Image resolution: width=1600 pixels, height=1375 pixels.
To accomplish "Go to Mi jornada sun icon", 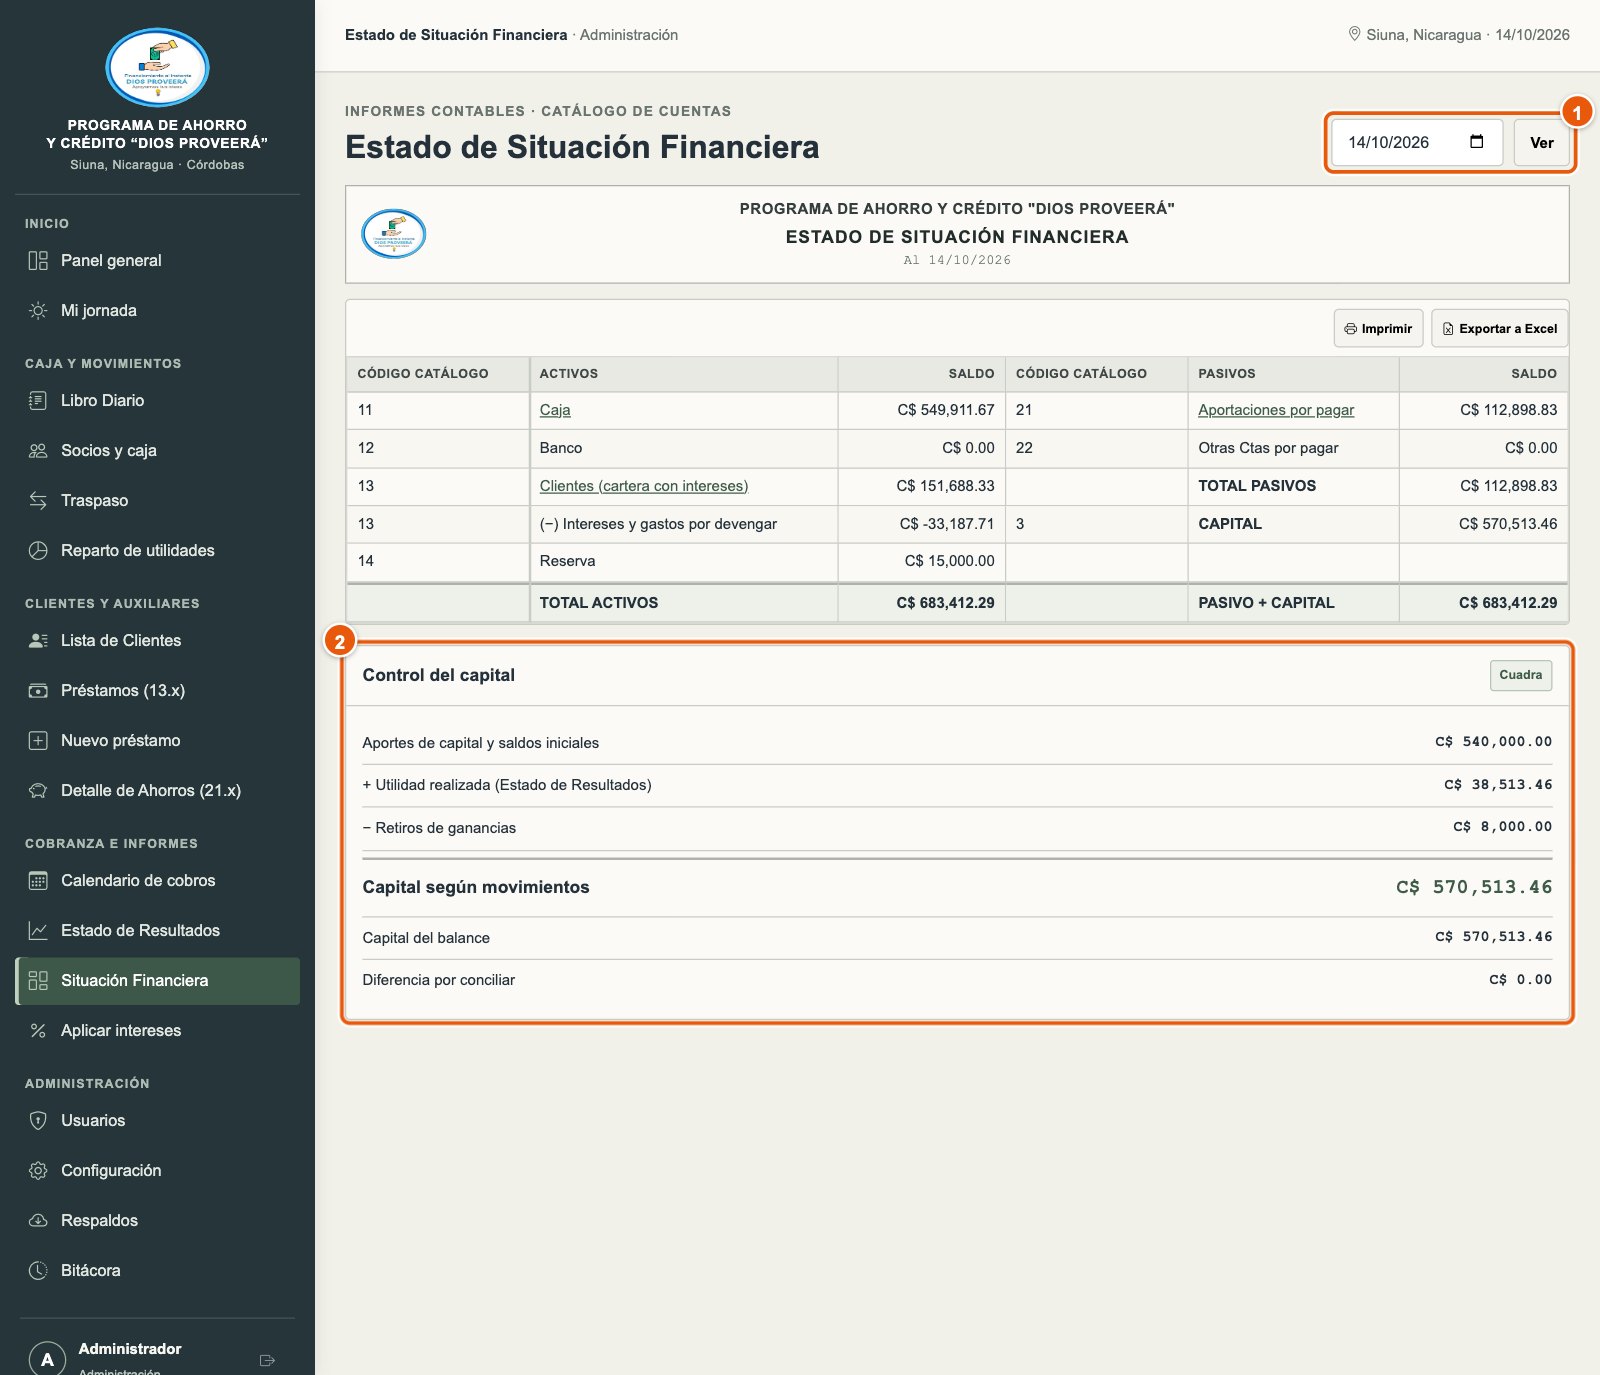I will tap(38, 311).
